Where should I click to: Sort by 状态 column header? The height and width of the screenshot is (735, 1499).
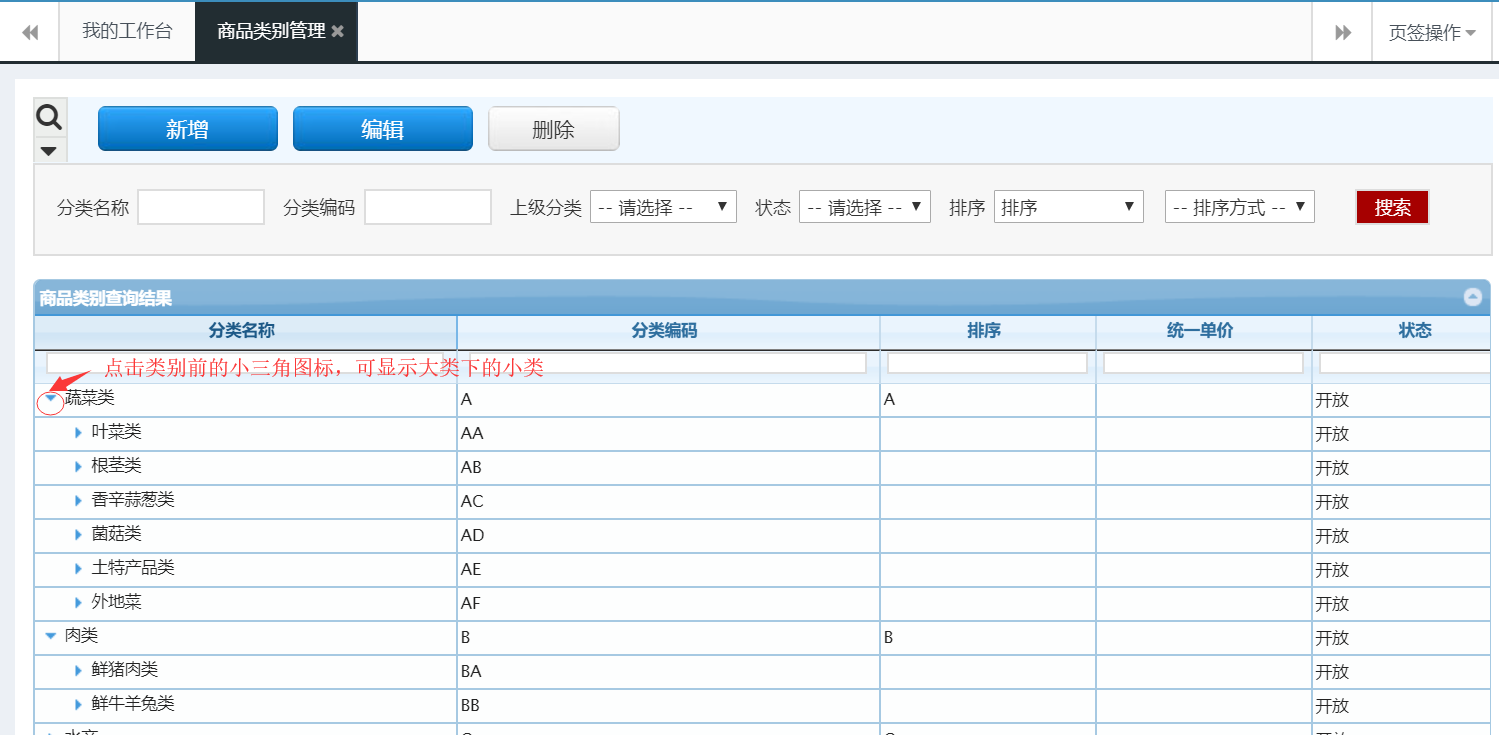click(x=1415, y=331)
